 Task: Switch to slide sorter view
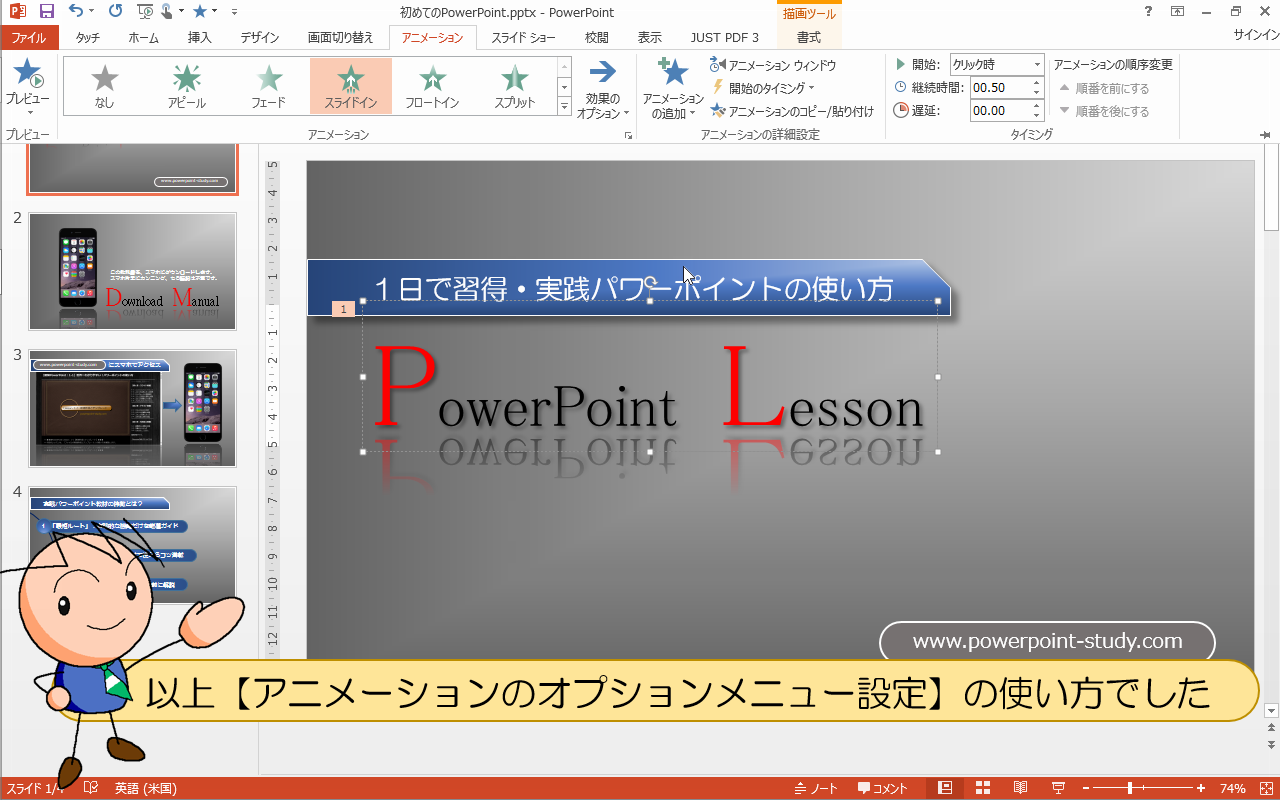pos(983,788)
